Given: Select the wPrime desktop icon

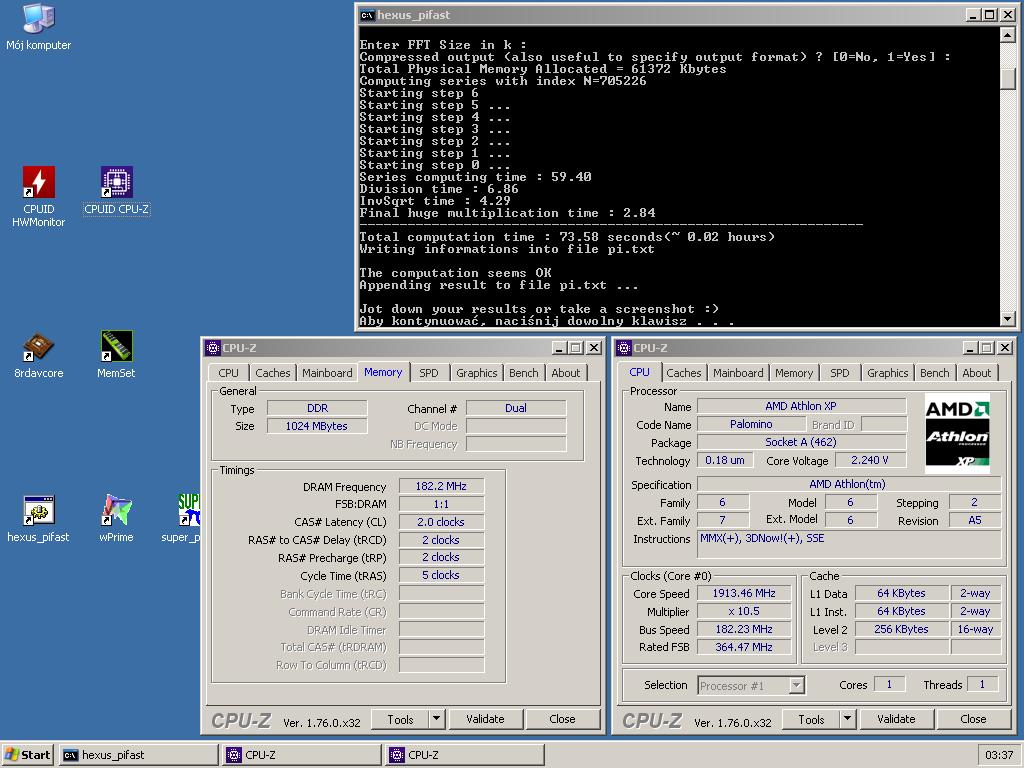Looking at the screenshot, I should click(x=116, y=519).
